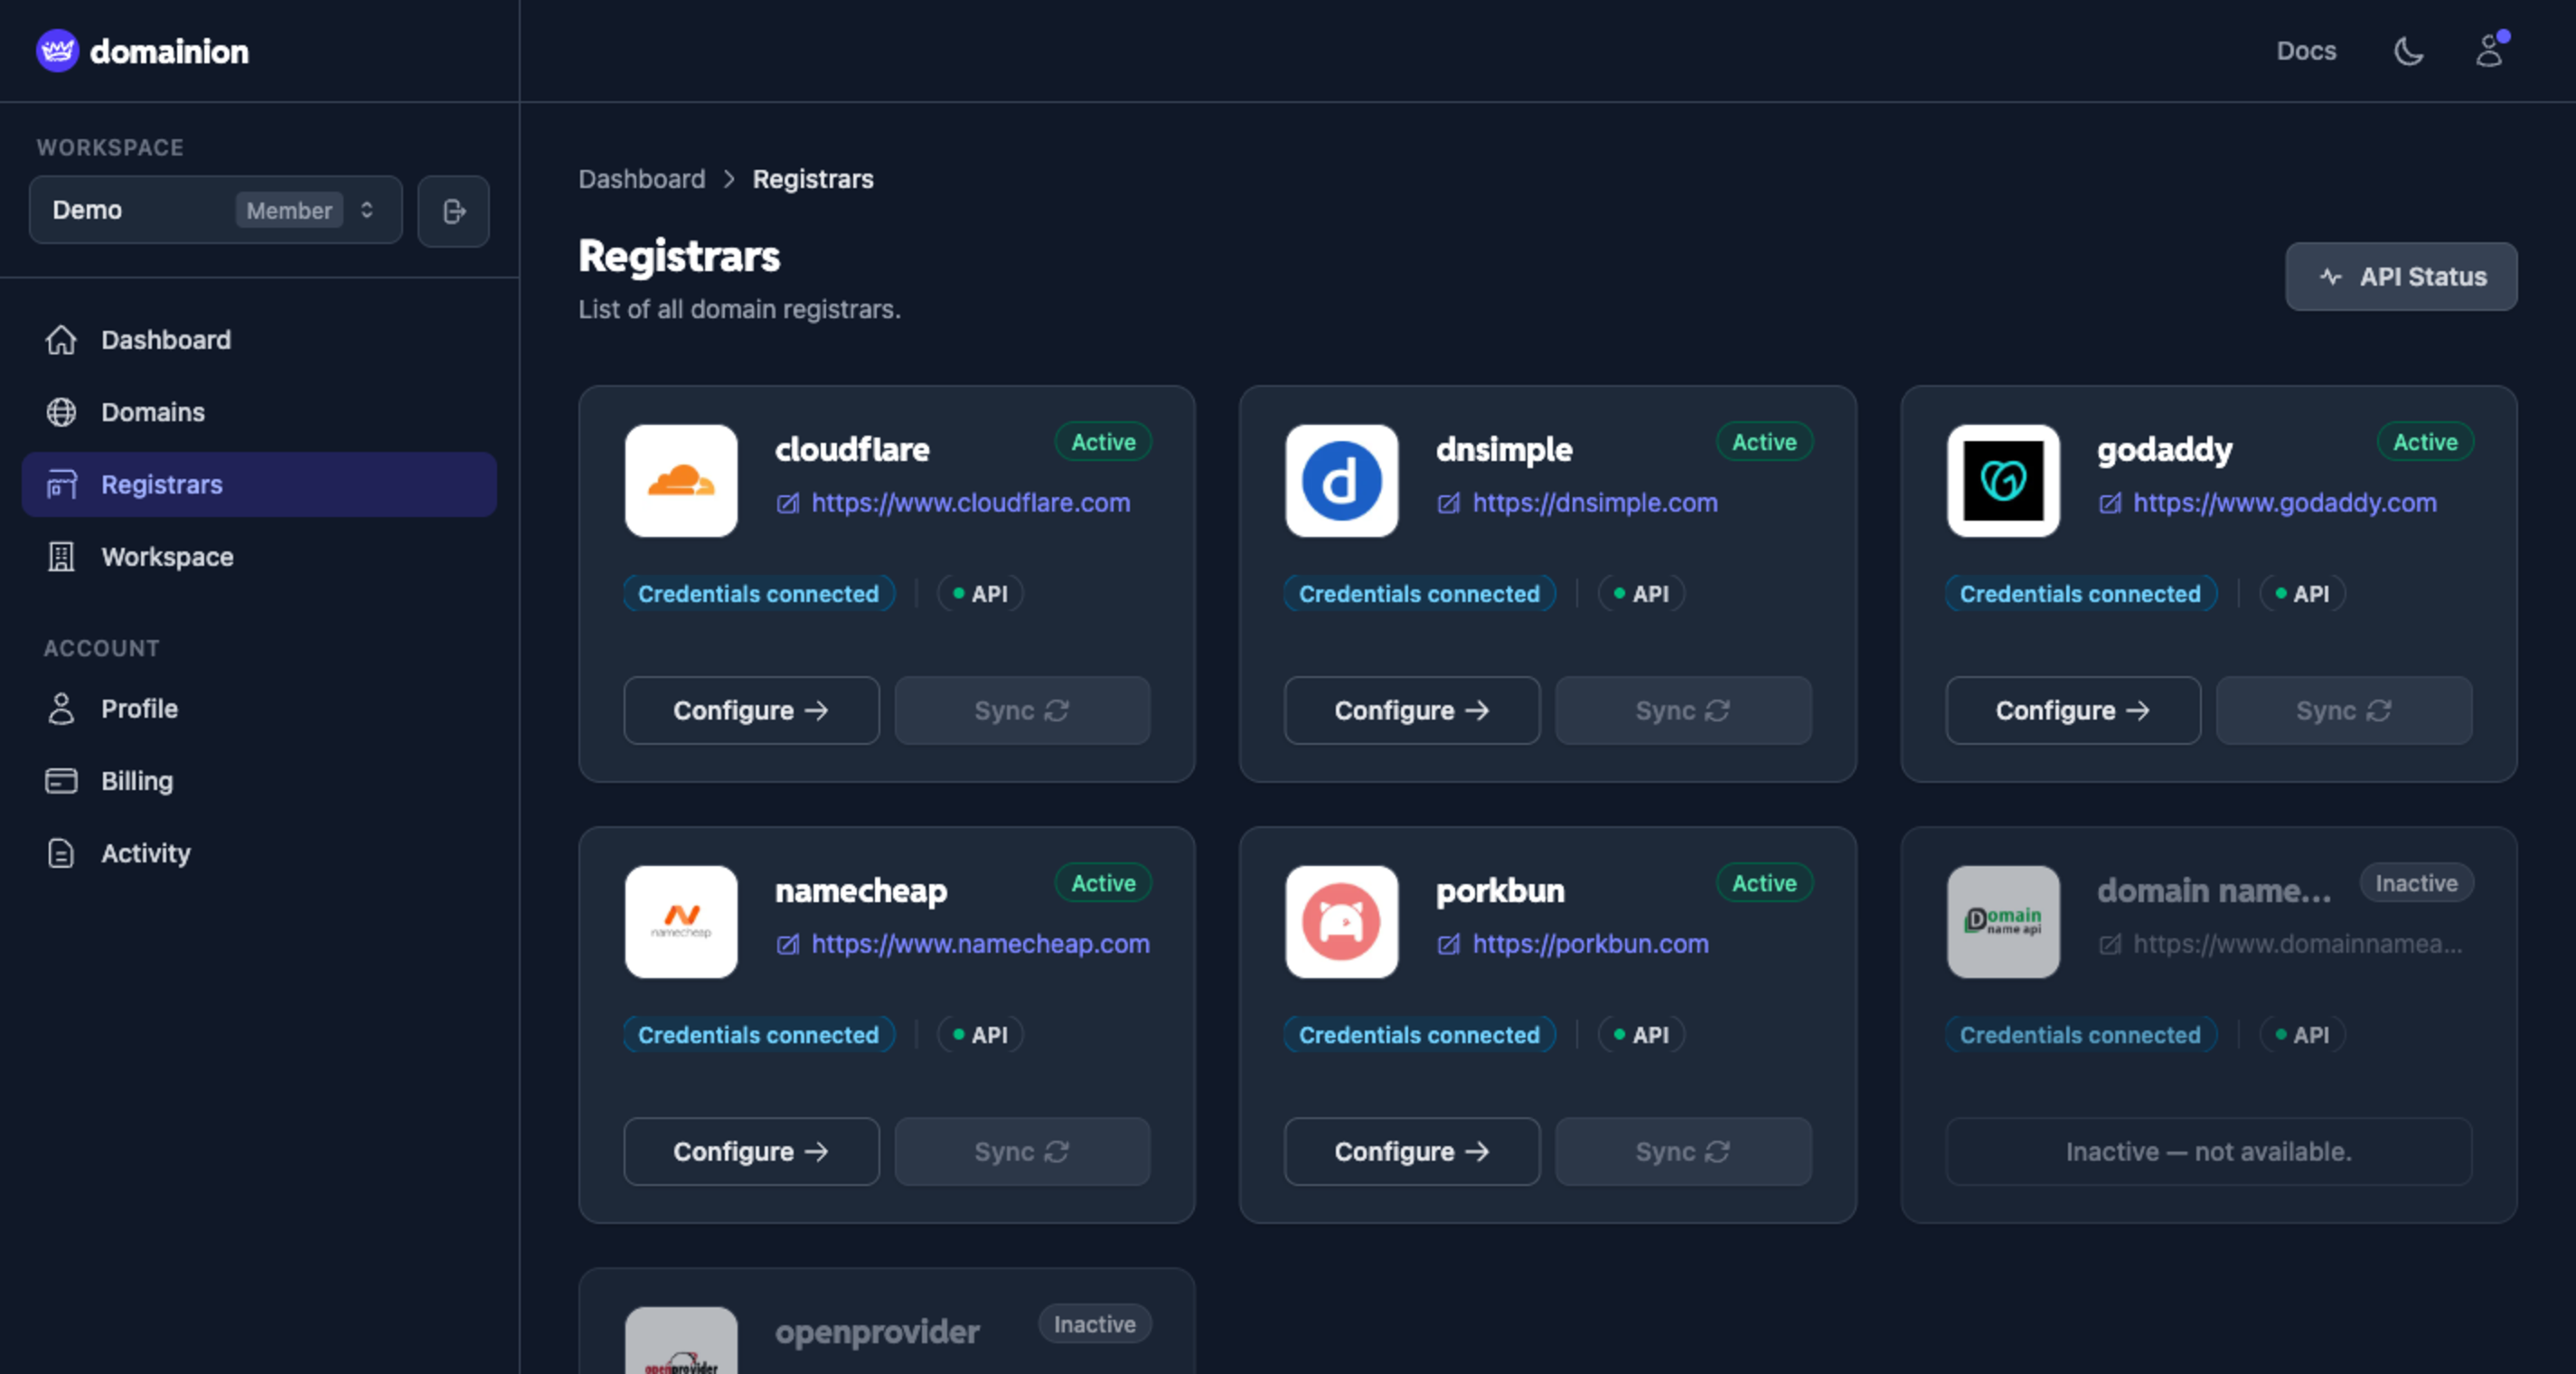2576x1374 pixels.
Task: Click Sync on the cloudflare card
Action: (1022, 710)
